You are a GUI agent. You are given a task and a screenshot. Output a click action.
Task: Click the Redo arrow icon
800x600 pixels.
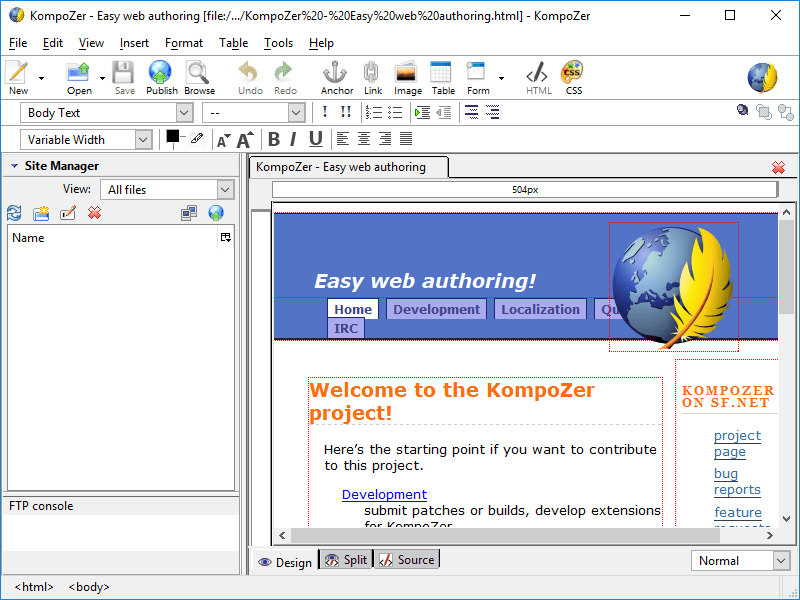pyautogui.click(x=284, y=72)
